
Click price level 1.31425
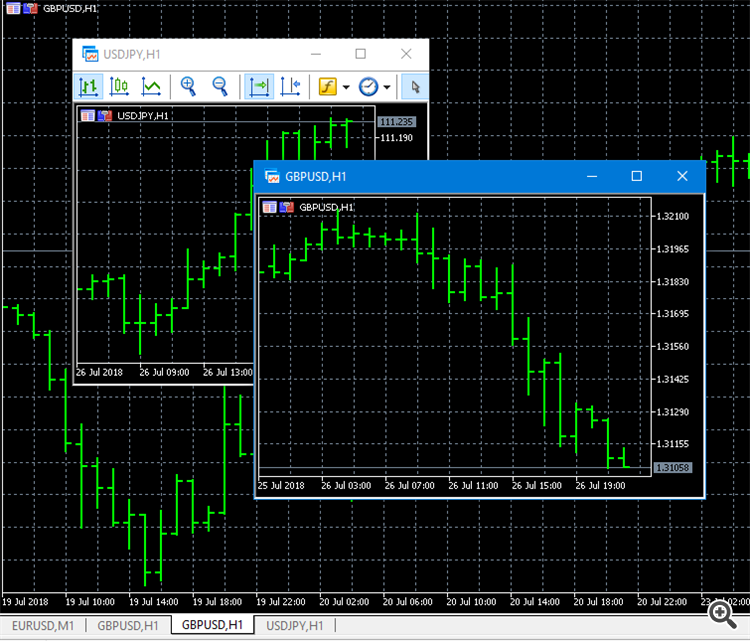click(x=673, y=379)
